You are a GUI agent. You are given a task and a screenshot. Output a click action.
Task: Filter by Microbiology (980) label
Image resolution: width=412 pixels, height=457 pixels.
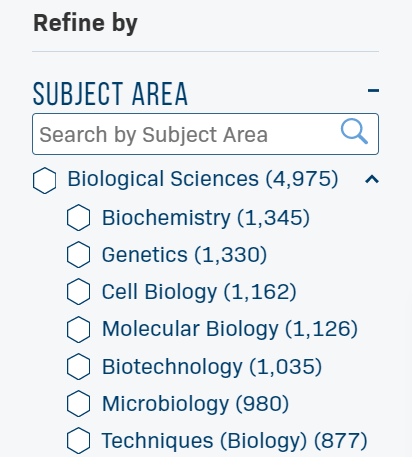pyautogui.click(x=195, y=404)
